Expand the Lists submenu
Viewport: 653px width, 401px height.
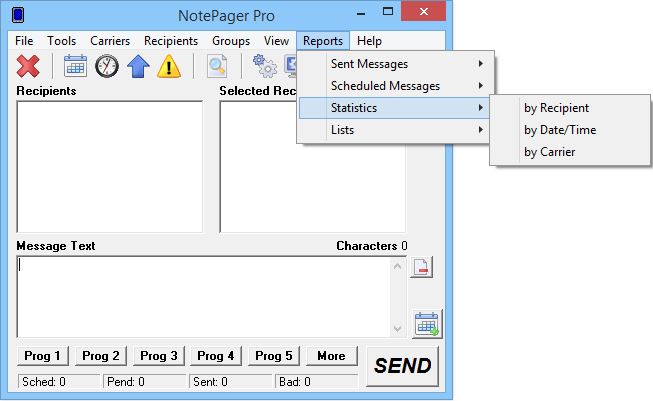click(395, 130)
